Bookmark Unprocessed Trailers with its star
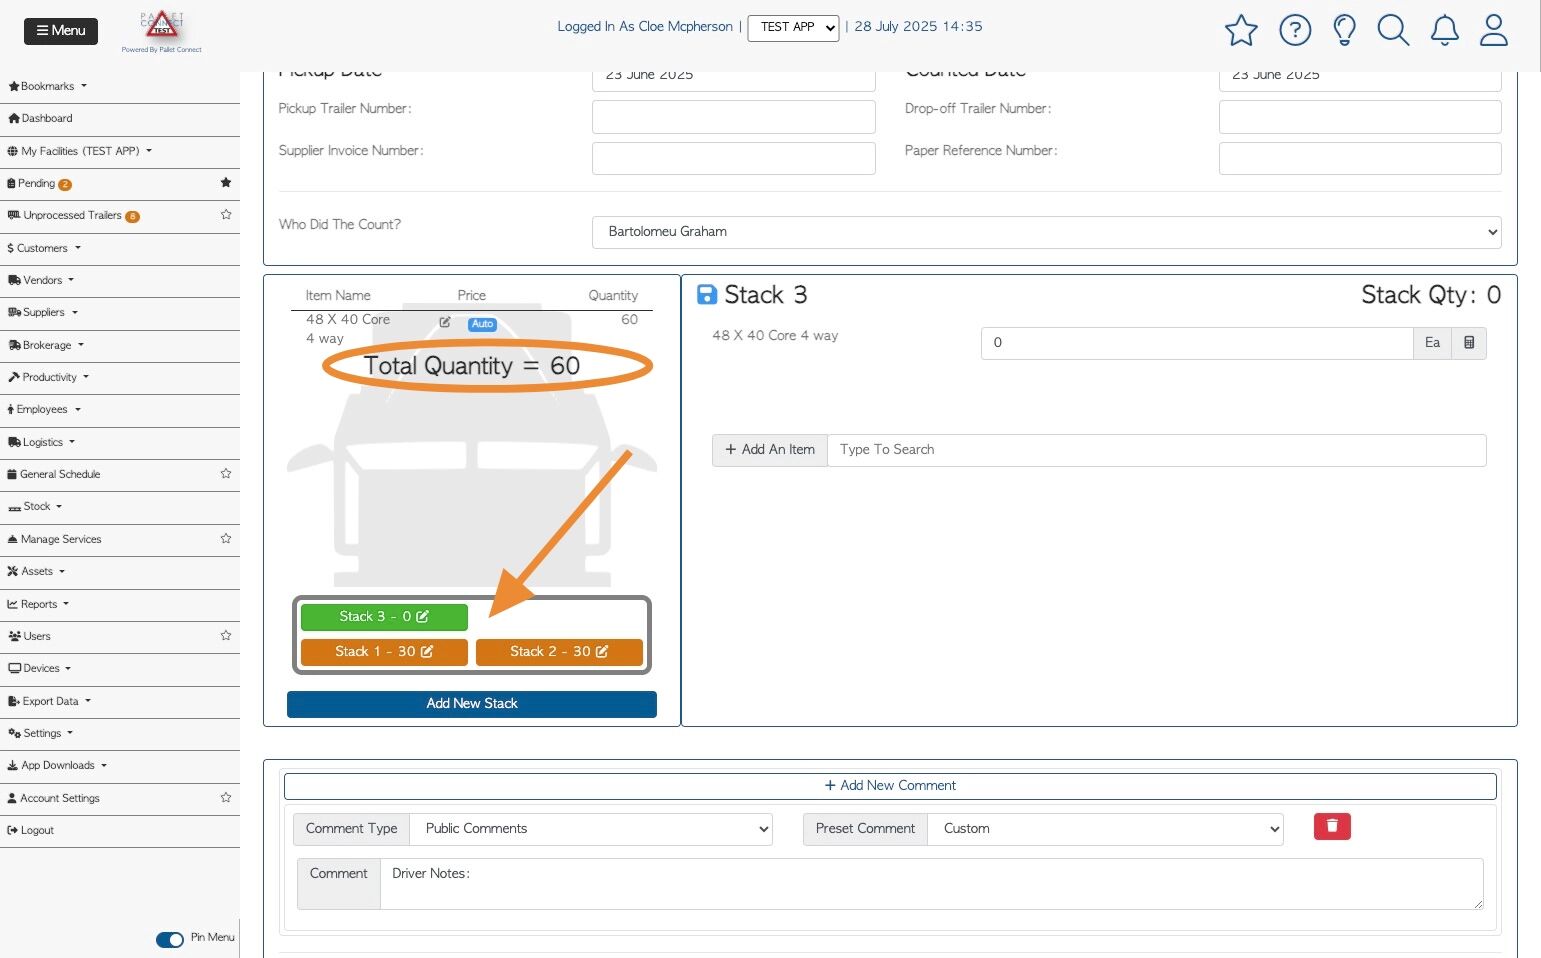 (x=226, y=214)
